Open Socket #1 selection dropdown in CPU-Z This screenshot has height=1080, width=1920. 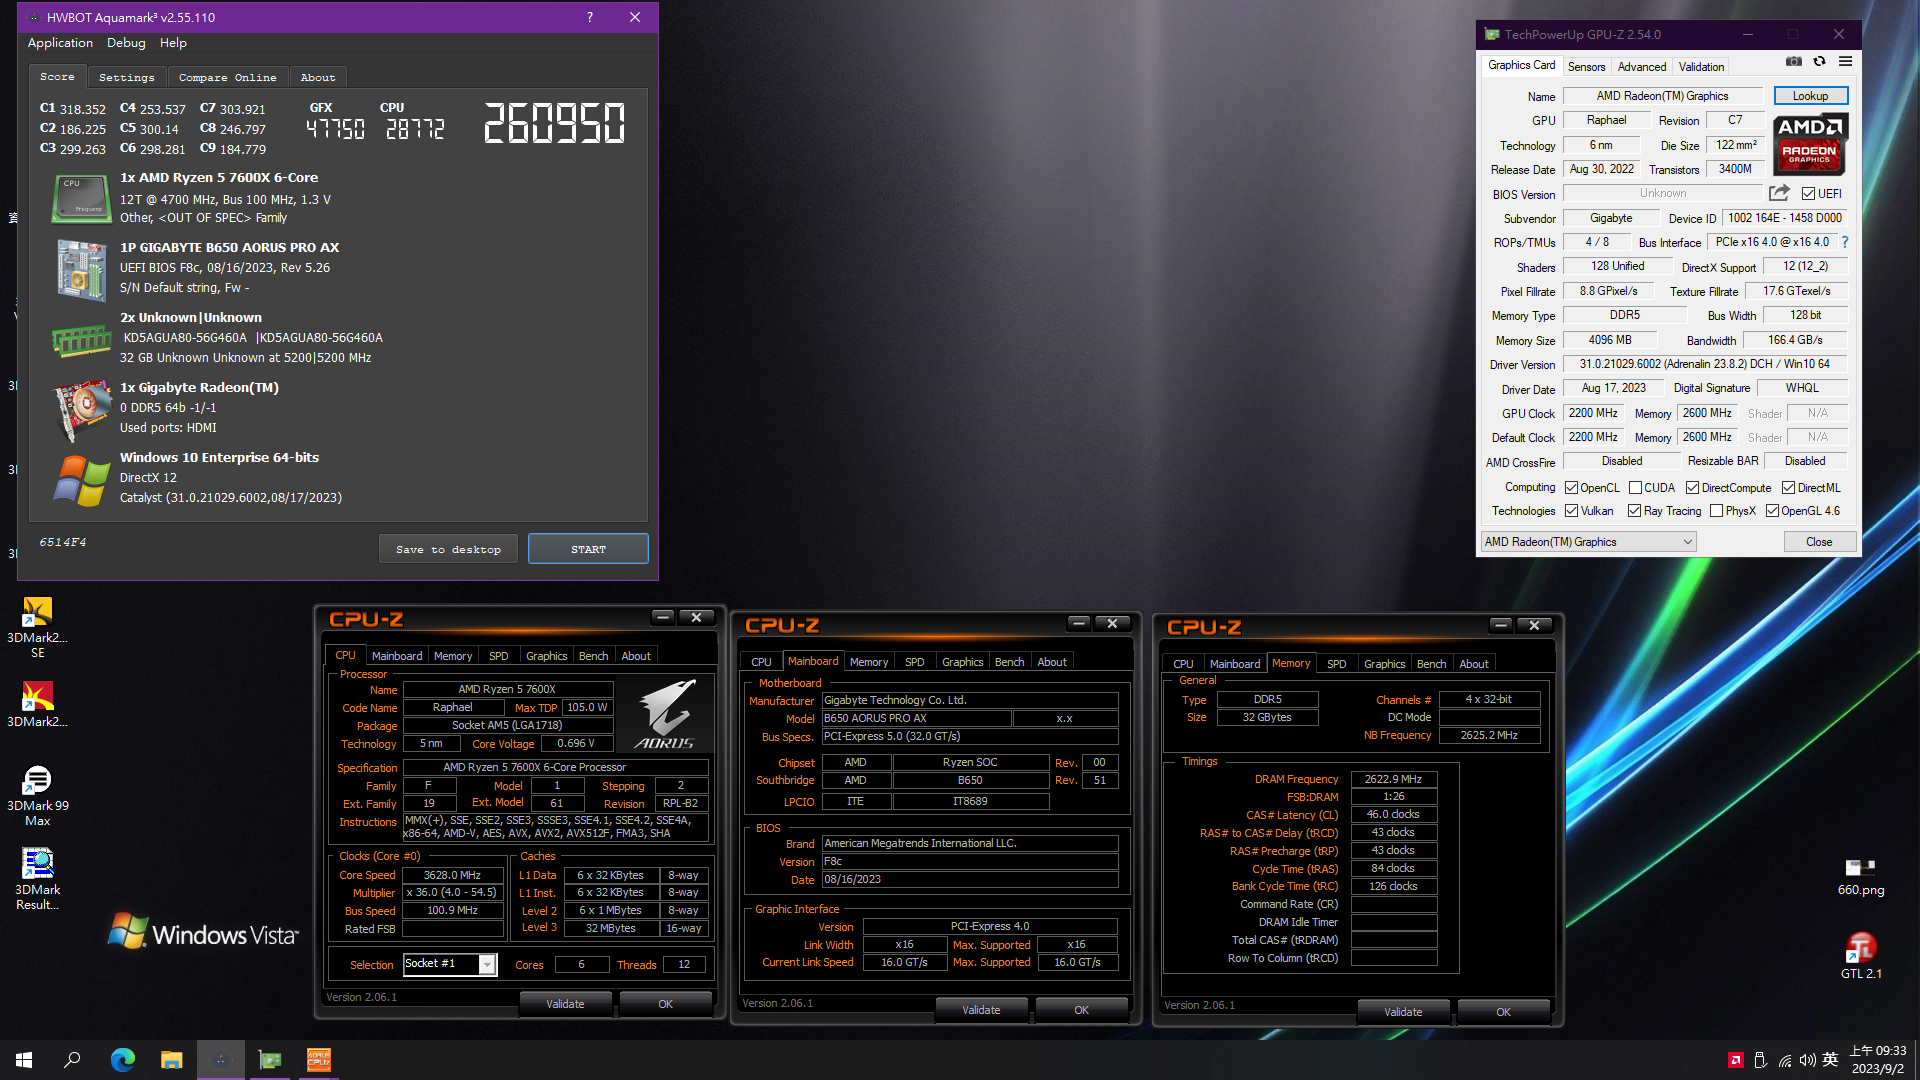pyautogui.click(x=450, y=964)
